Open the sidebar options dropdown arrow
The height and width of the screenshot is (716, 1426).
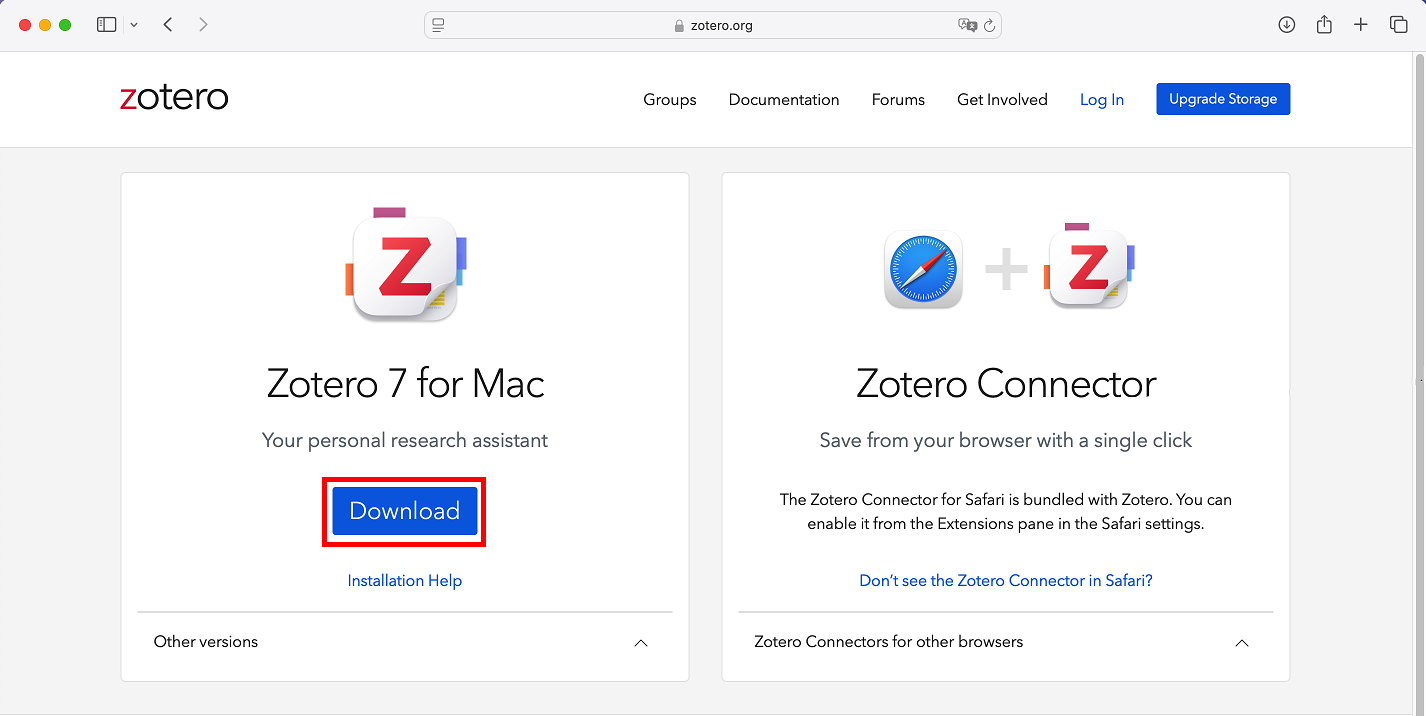(x=134, y=25)
